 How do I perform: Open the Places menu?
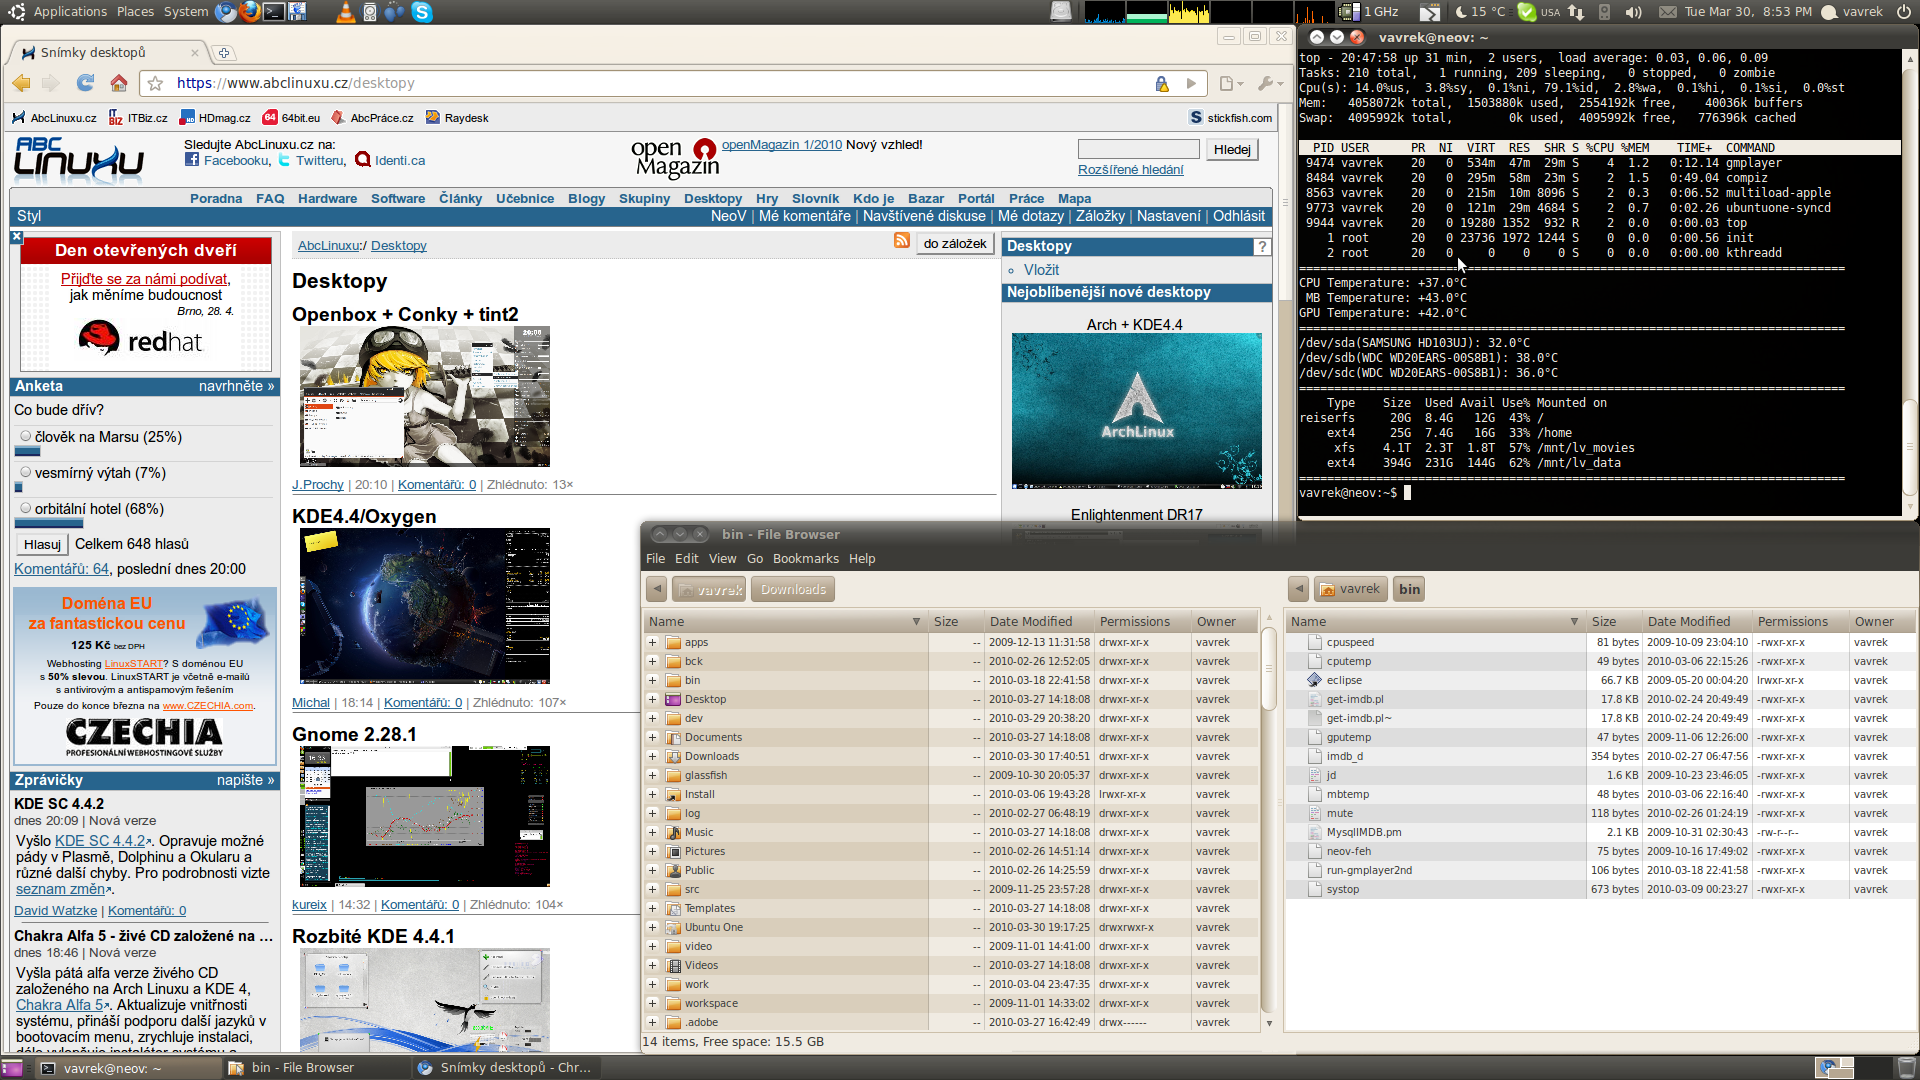[x=135, y=12]
